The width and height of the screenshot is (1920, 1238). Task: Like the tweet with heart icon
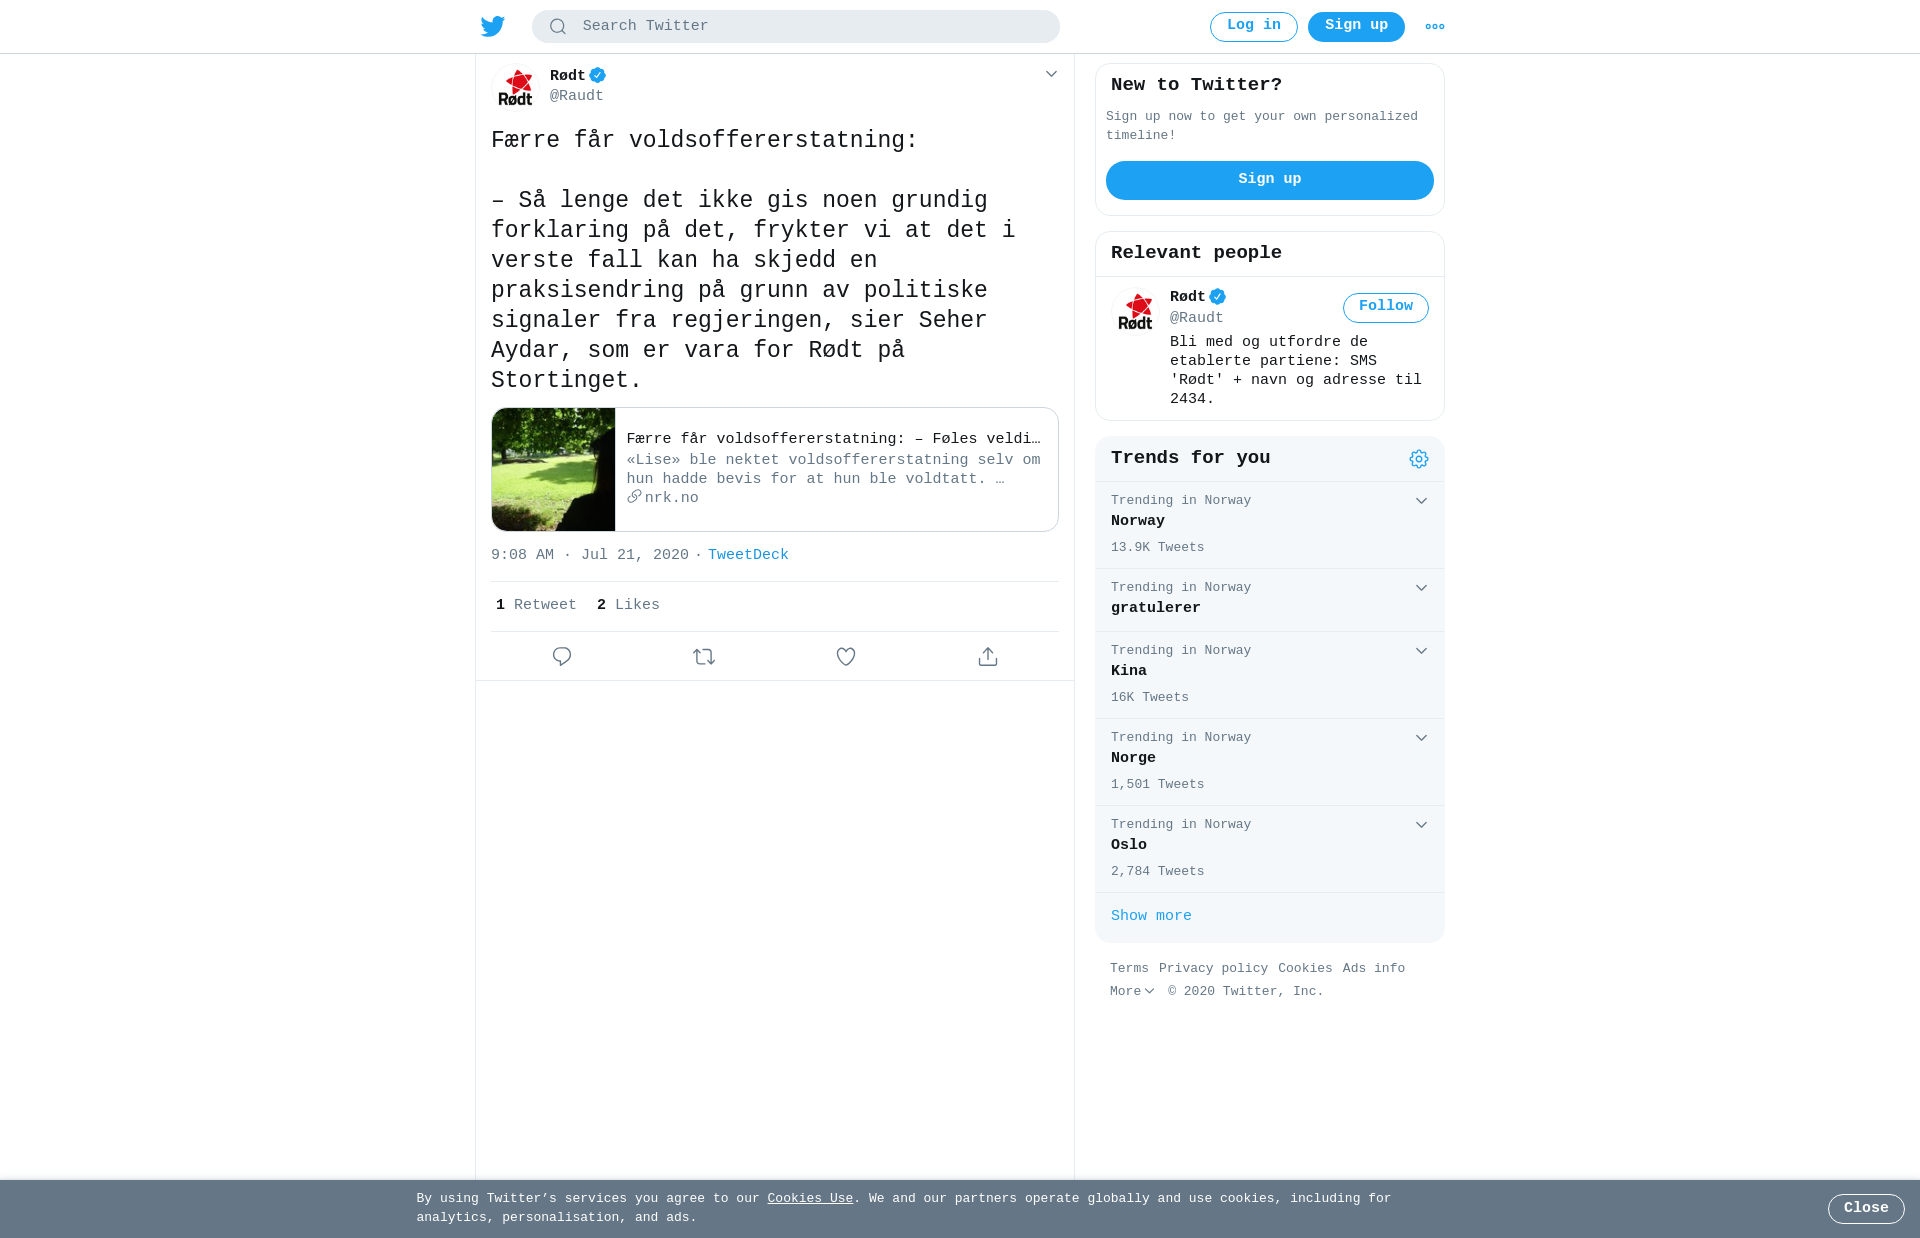[x=846, y=657]
